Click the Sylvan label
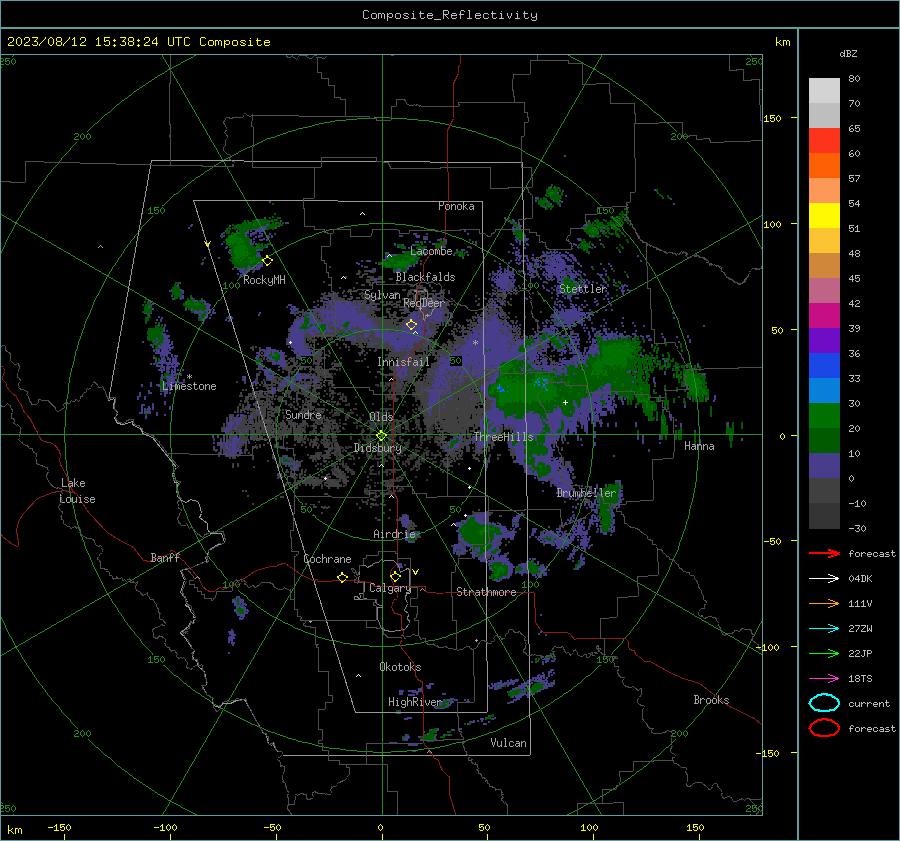The width and height of the screenshot is (900, 841). pyautogui.click(x=382, y=295)
